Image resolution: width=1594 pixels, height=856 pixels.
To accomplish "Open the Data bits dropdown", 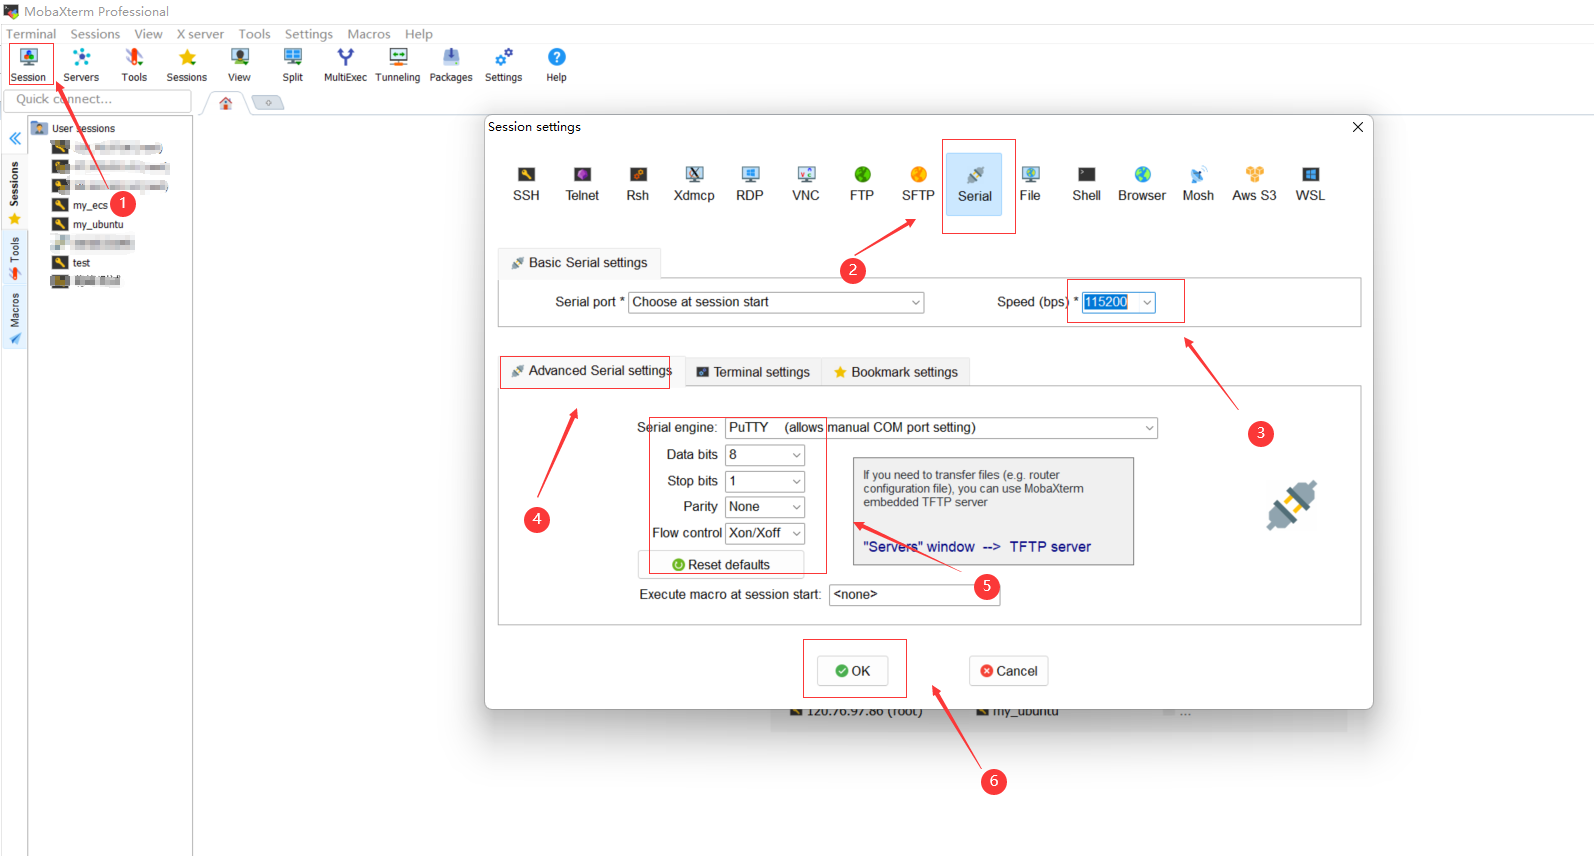I will [765, 455].
